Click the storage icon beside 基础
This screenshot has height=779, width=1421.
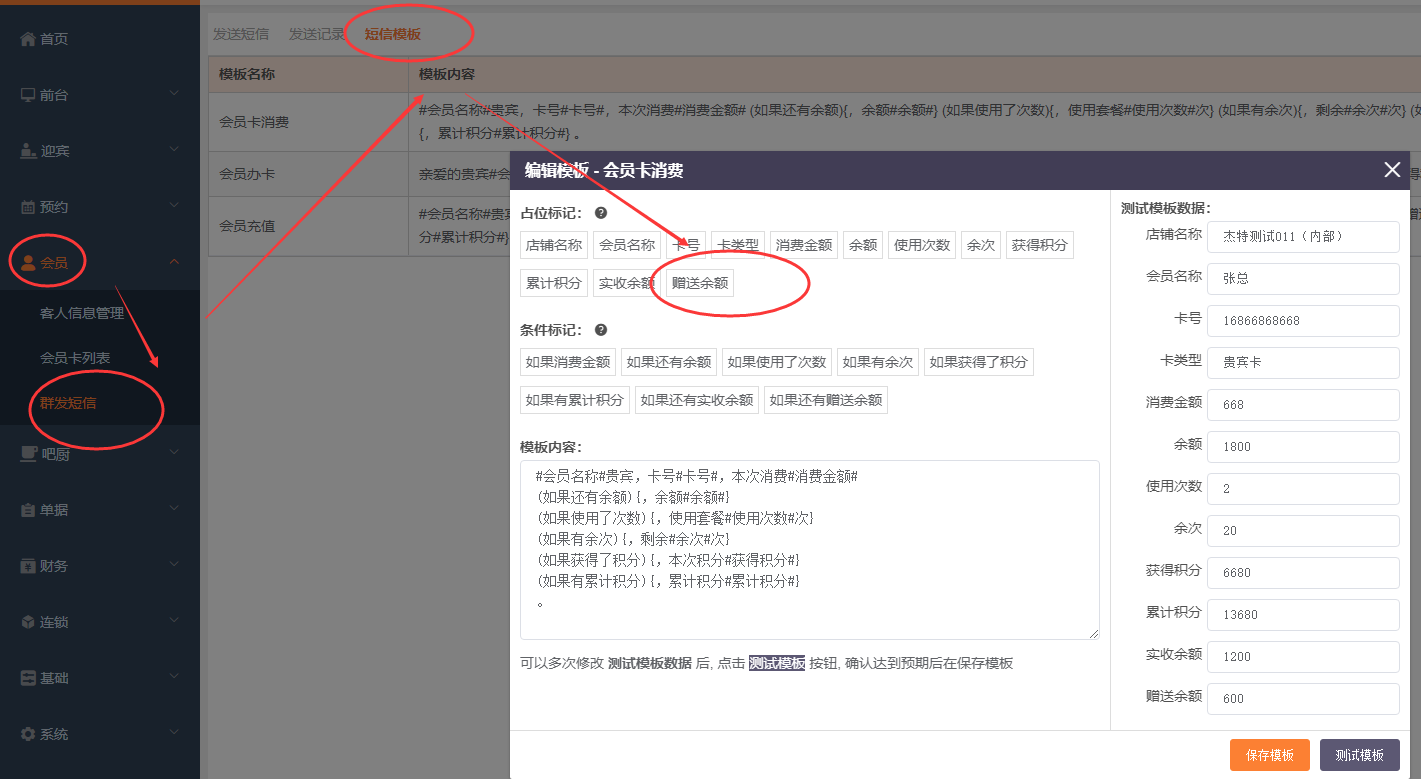coord(28,678)
